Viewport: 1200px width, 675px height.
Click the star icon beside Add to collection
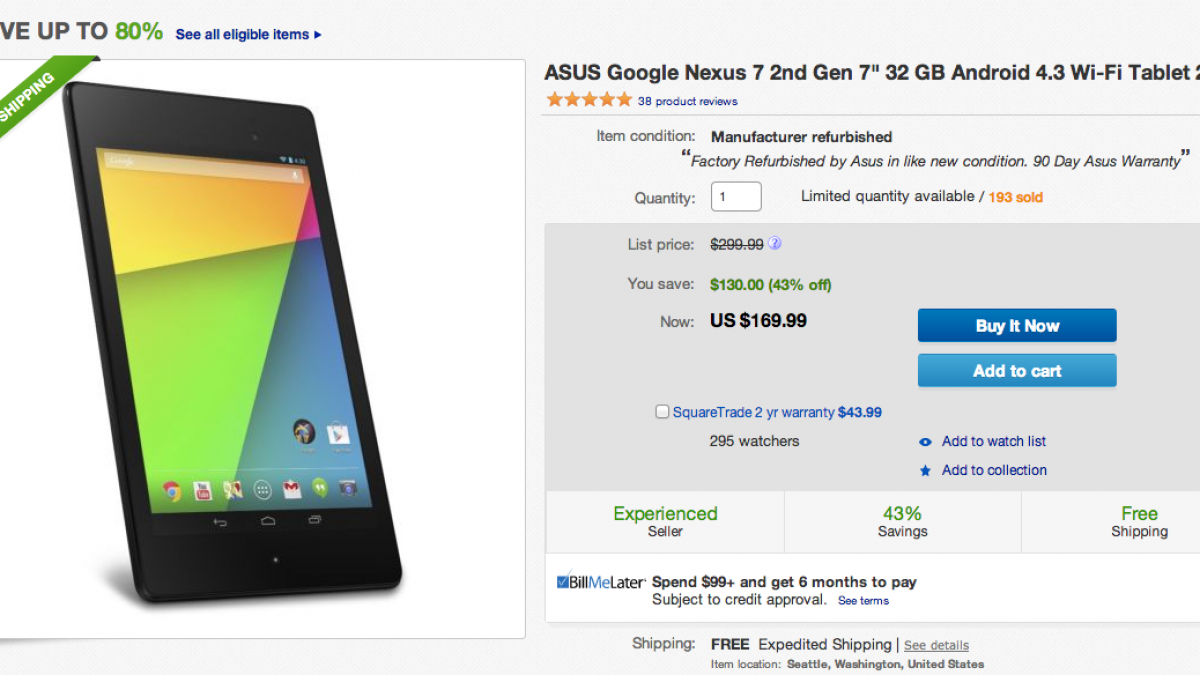925,471
